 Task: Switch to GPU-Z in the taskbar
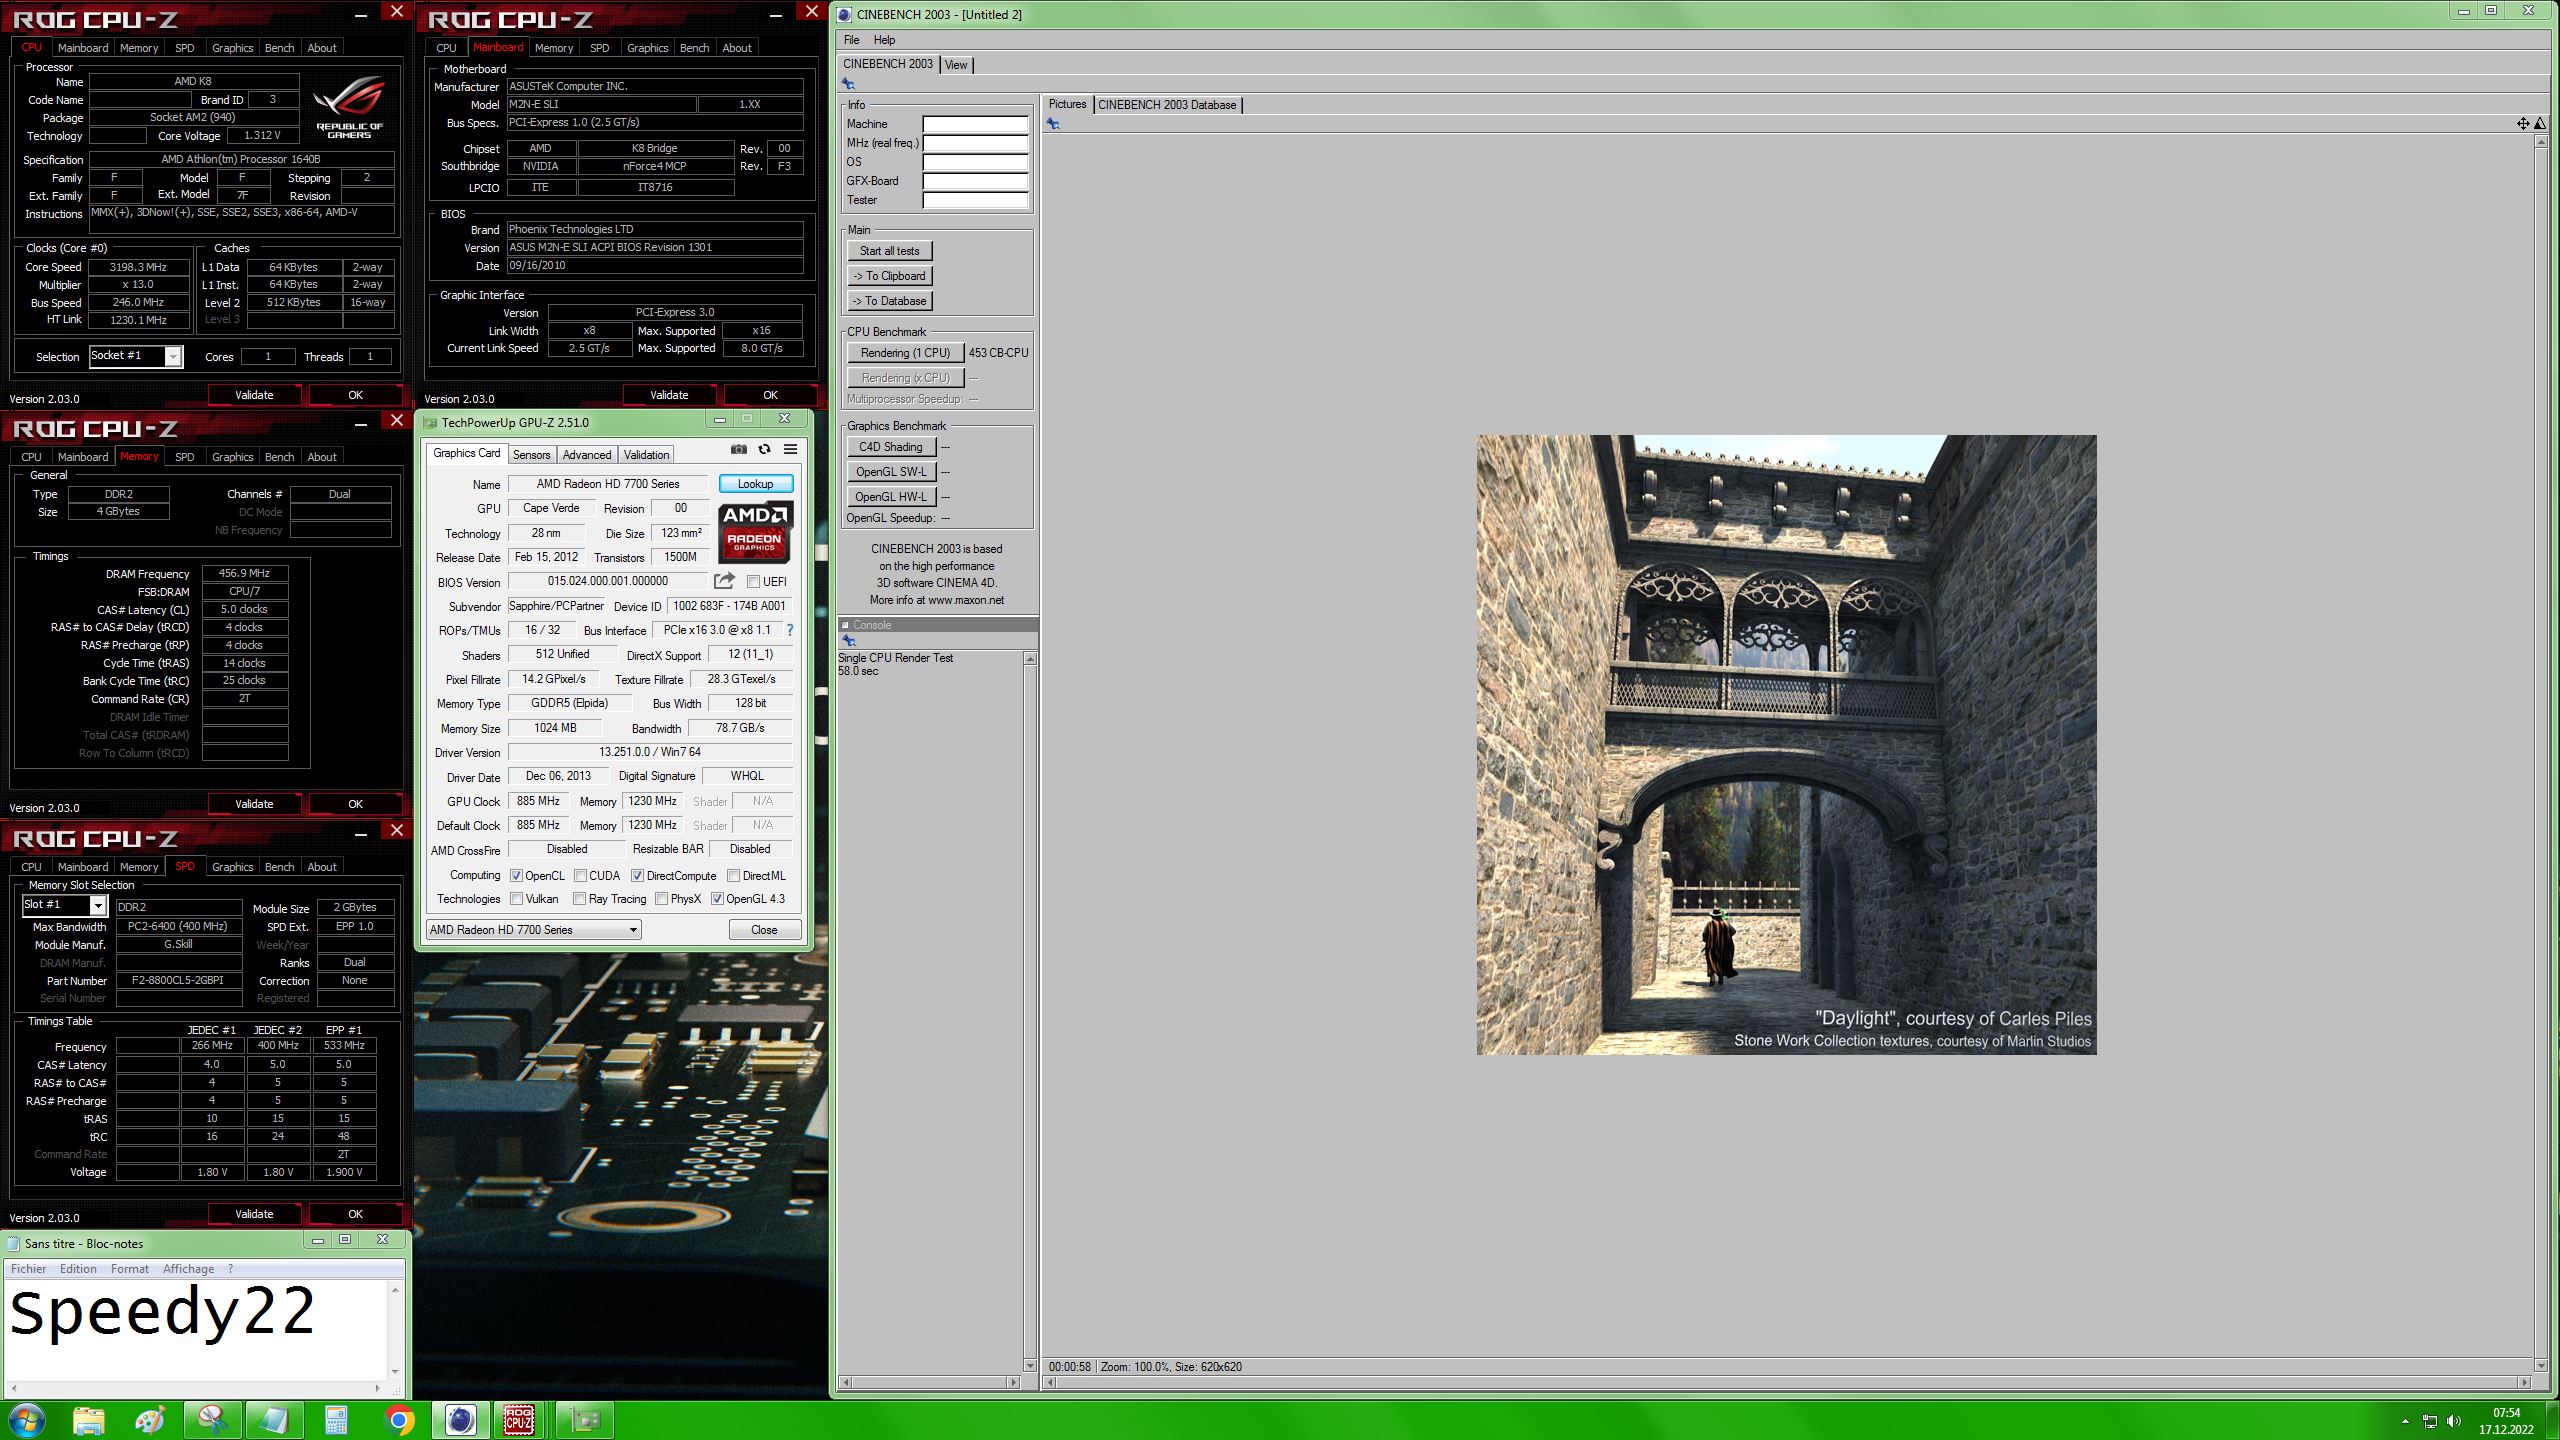click(x=584, y=1420)
